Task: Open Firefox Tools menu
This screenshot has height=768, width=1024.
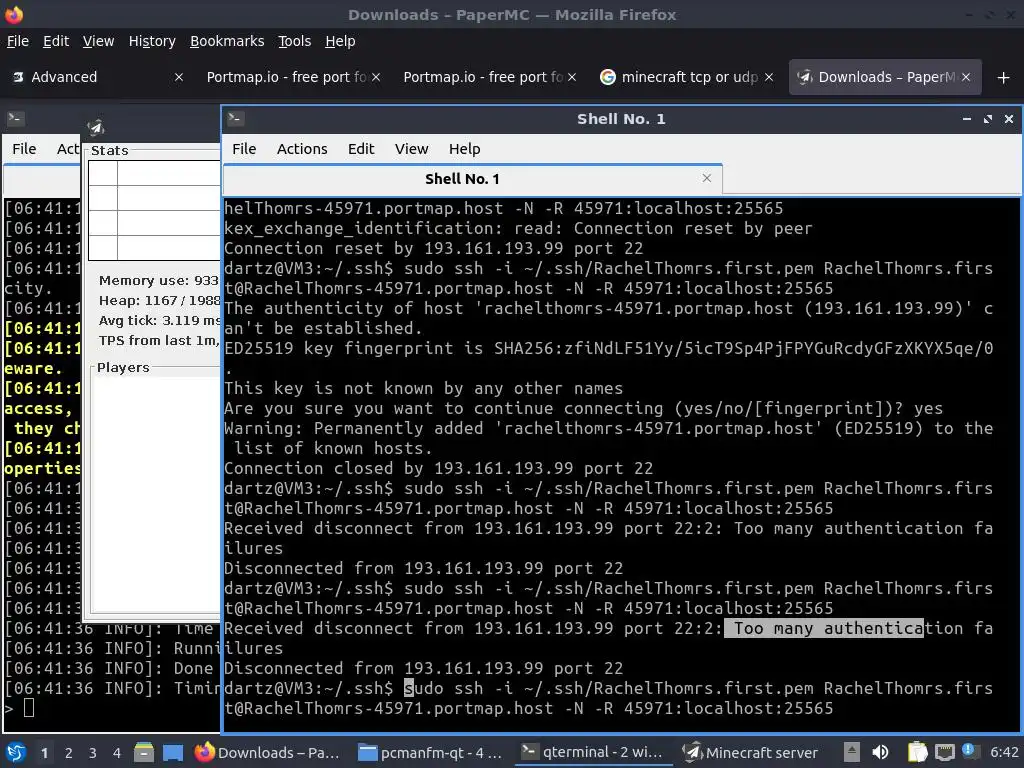Action: click(x=294, y=41)
